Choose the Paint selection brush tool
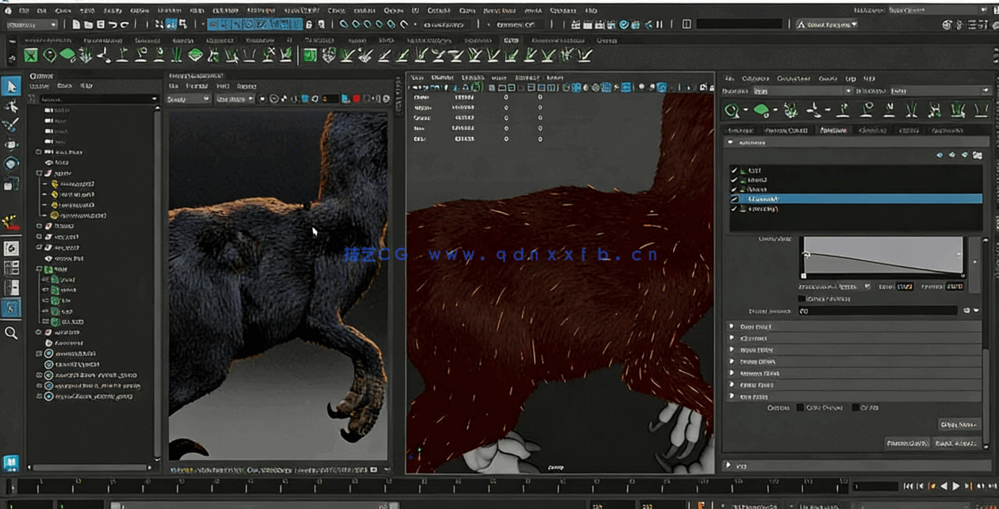Screen dimensions: 999x509 pos(11,125)
